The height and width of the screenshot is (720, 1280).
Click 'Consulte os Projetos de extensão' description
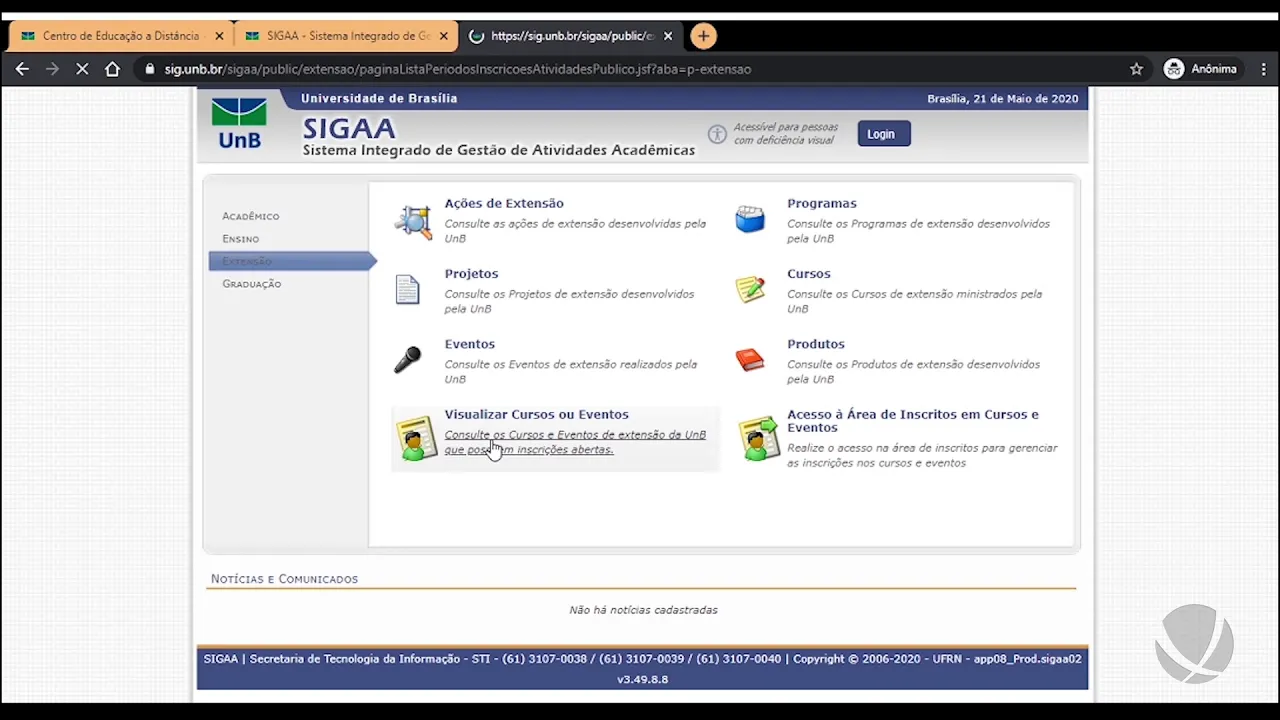tap(569, 301)
